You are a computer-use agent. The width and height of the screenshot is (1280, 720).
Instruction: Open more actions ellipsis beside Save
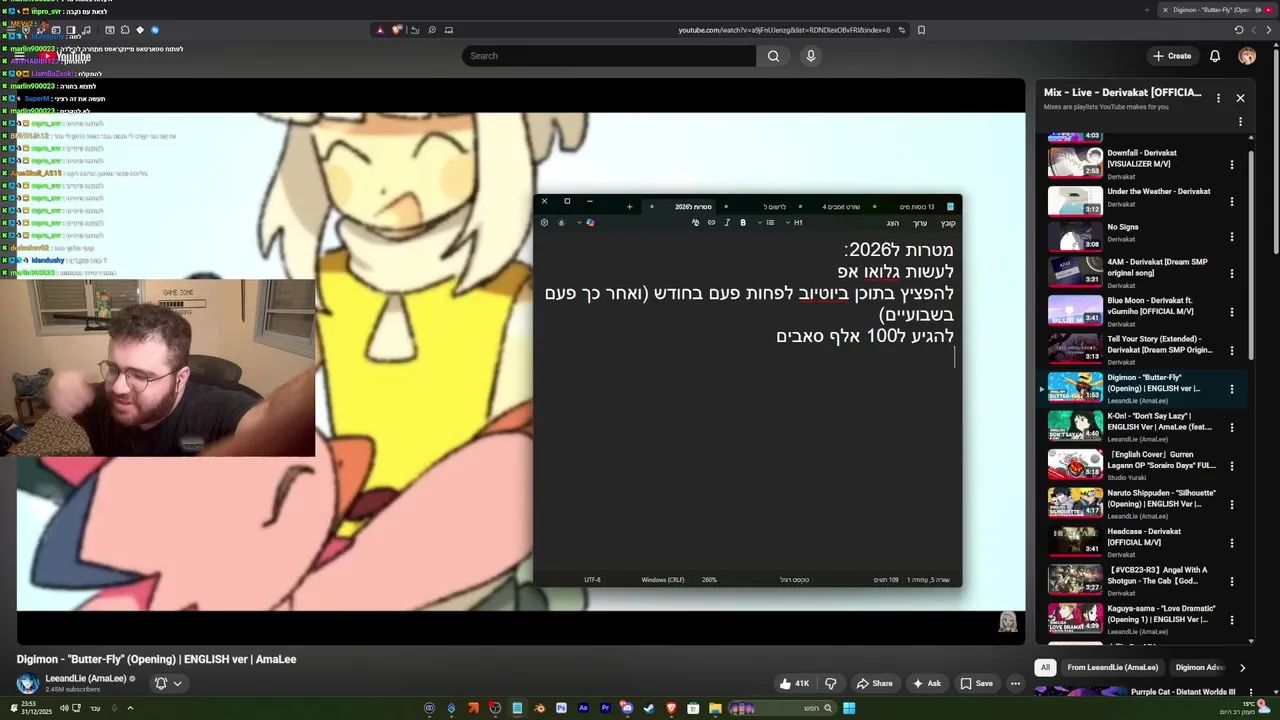pos(1015,683)
